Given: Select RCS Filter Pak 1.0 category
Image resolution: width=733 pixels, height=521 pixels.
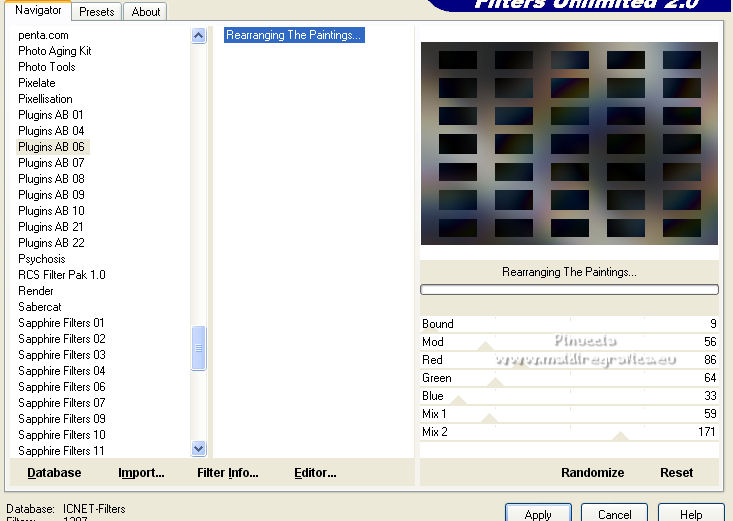Looking at the screenshot, I should tap(62, 275).
